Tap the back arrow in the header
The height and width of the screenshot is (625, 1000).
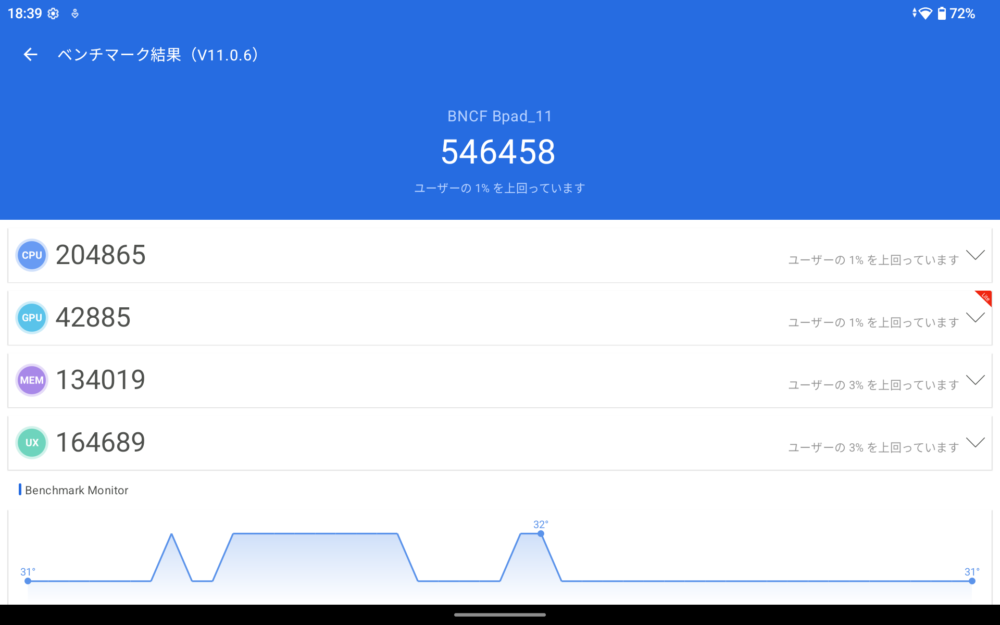(30, 55)
